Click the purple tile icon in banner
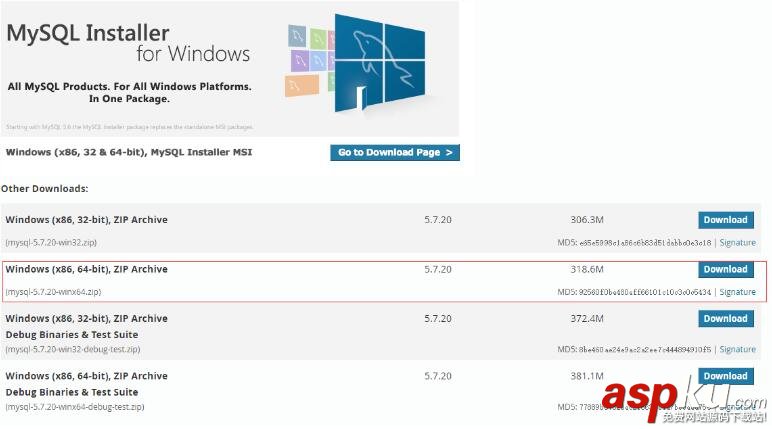Screen dimensions: 772x429 (298, 61)
